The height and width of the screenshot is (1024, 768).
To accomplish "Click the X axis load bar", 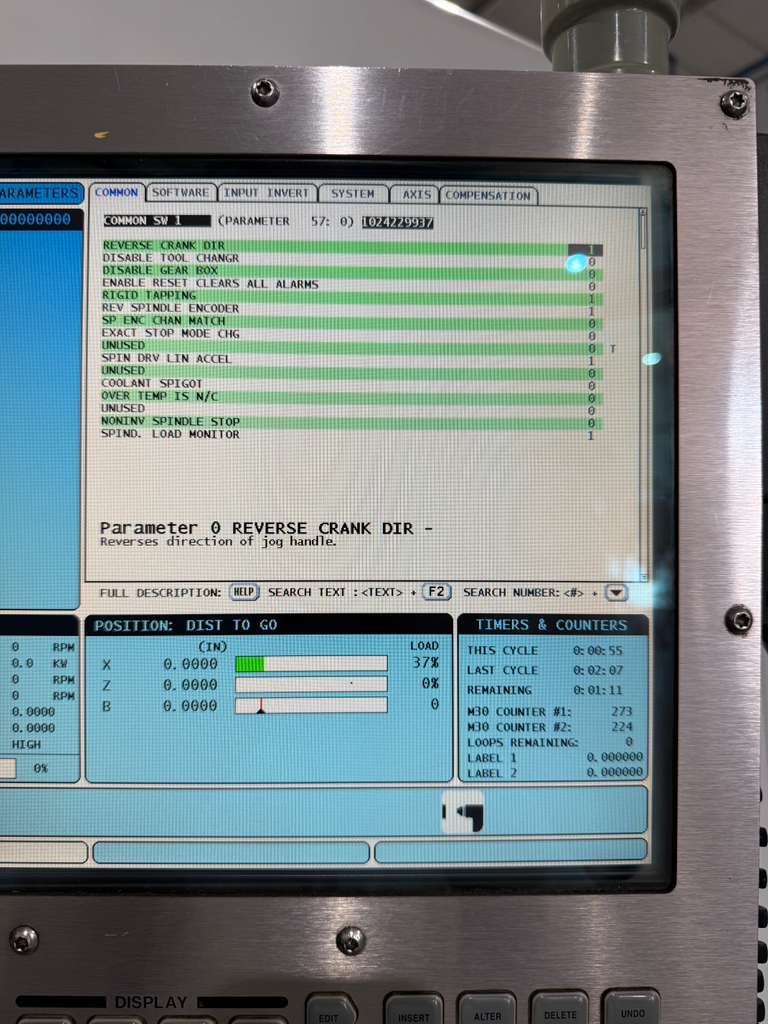I will pos(310,664).
